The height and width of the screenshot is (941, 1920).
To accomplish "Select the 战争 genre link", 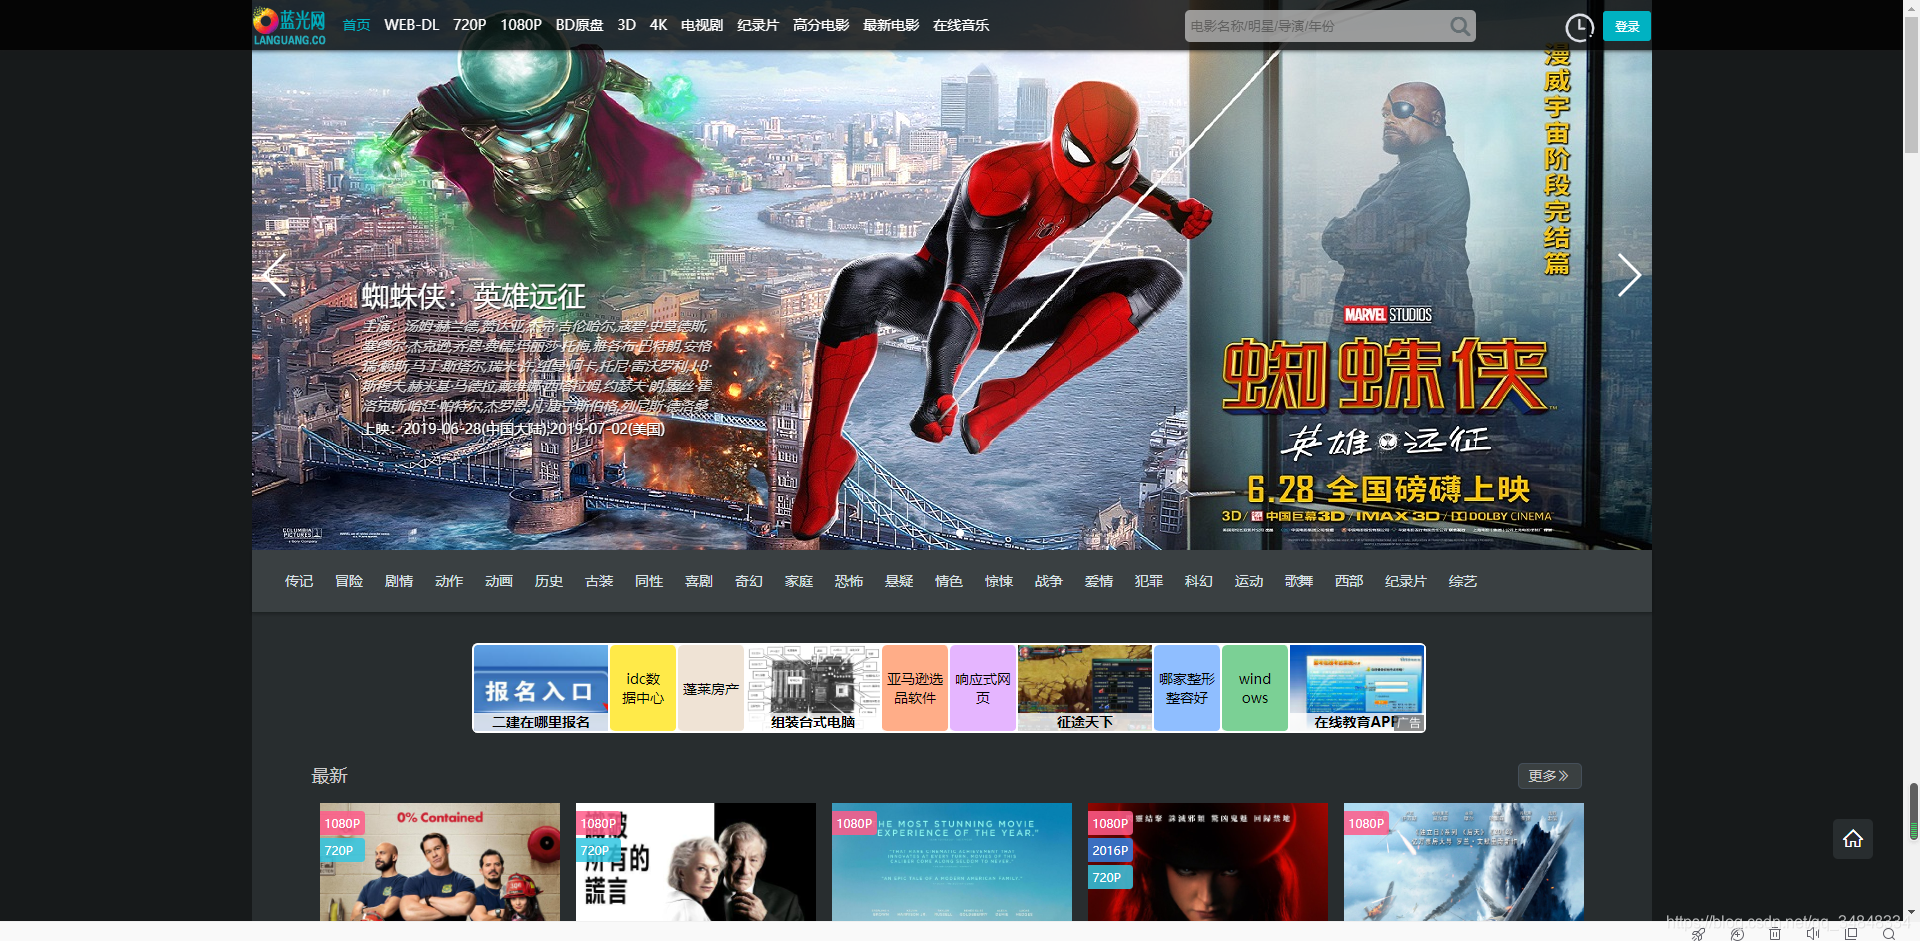I will pos(1049,581).
